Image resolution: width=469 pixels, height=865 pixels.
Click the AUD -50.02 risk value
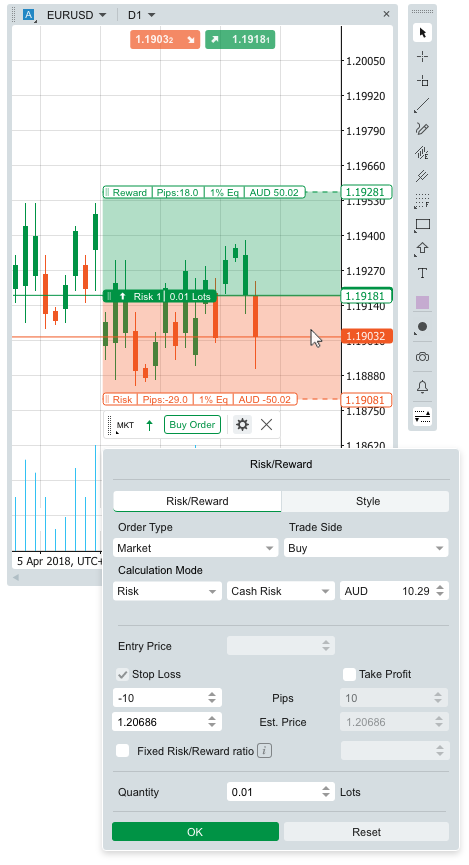click(x=264, y=399)
